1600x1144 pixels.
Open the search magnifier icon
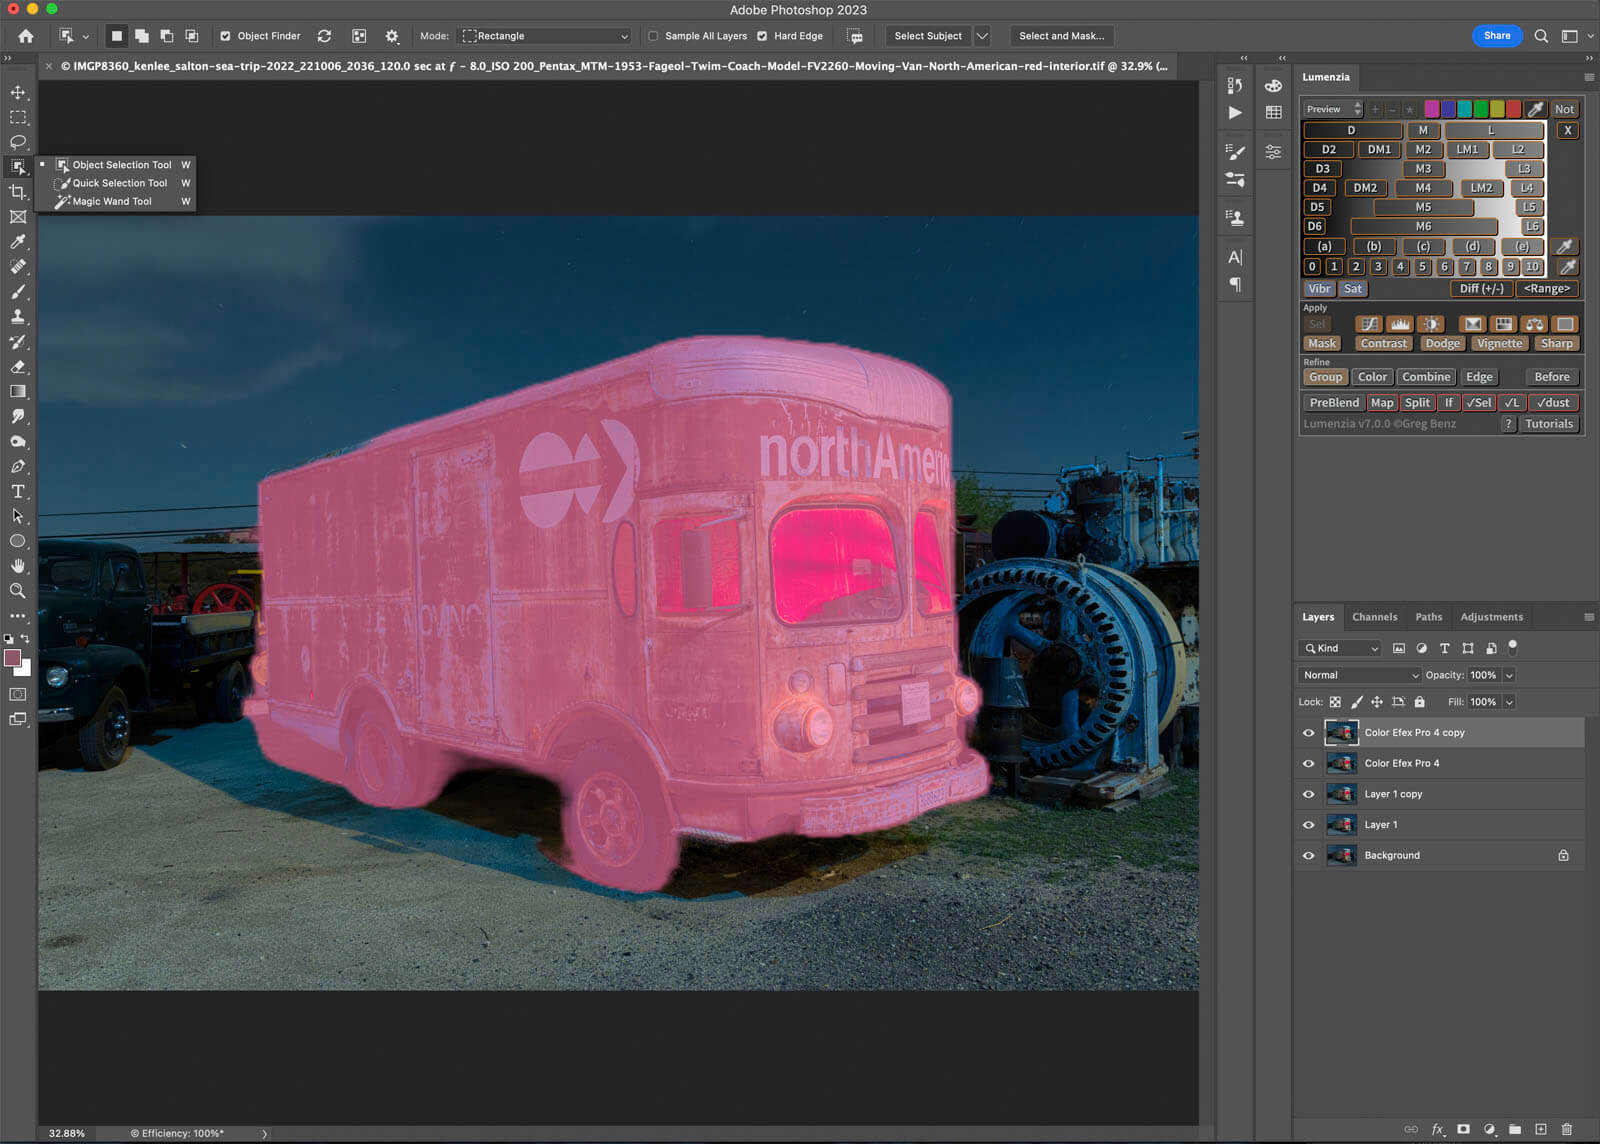click(x=1541, y=36)
